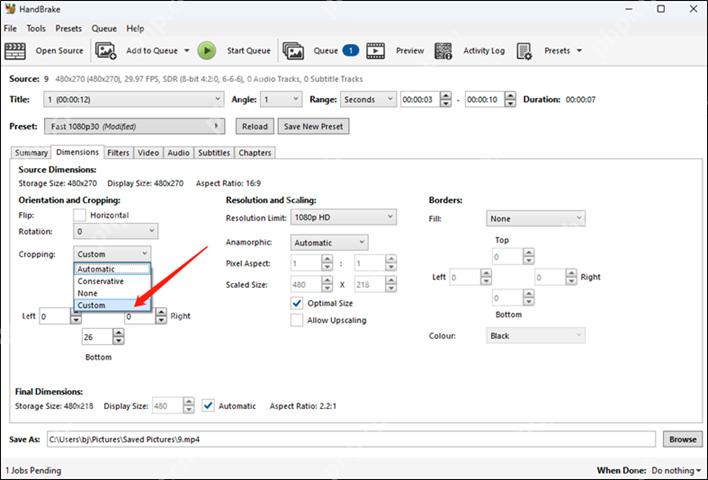The height and width of the screenshot is (480, 708).
Task: Uncheck the Final Dimensions Automatic checkbox
Action: click(208, 405)
